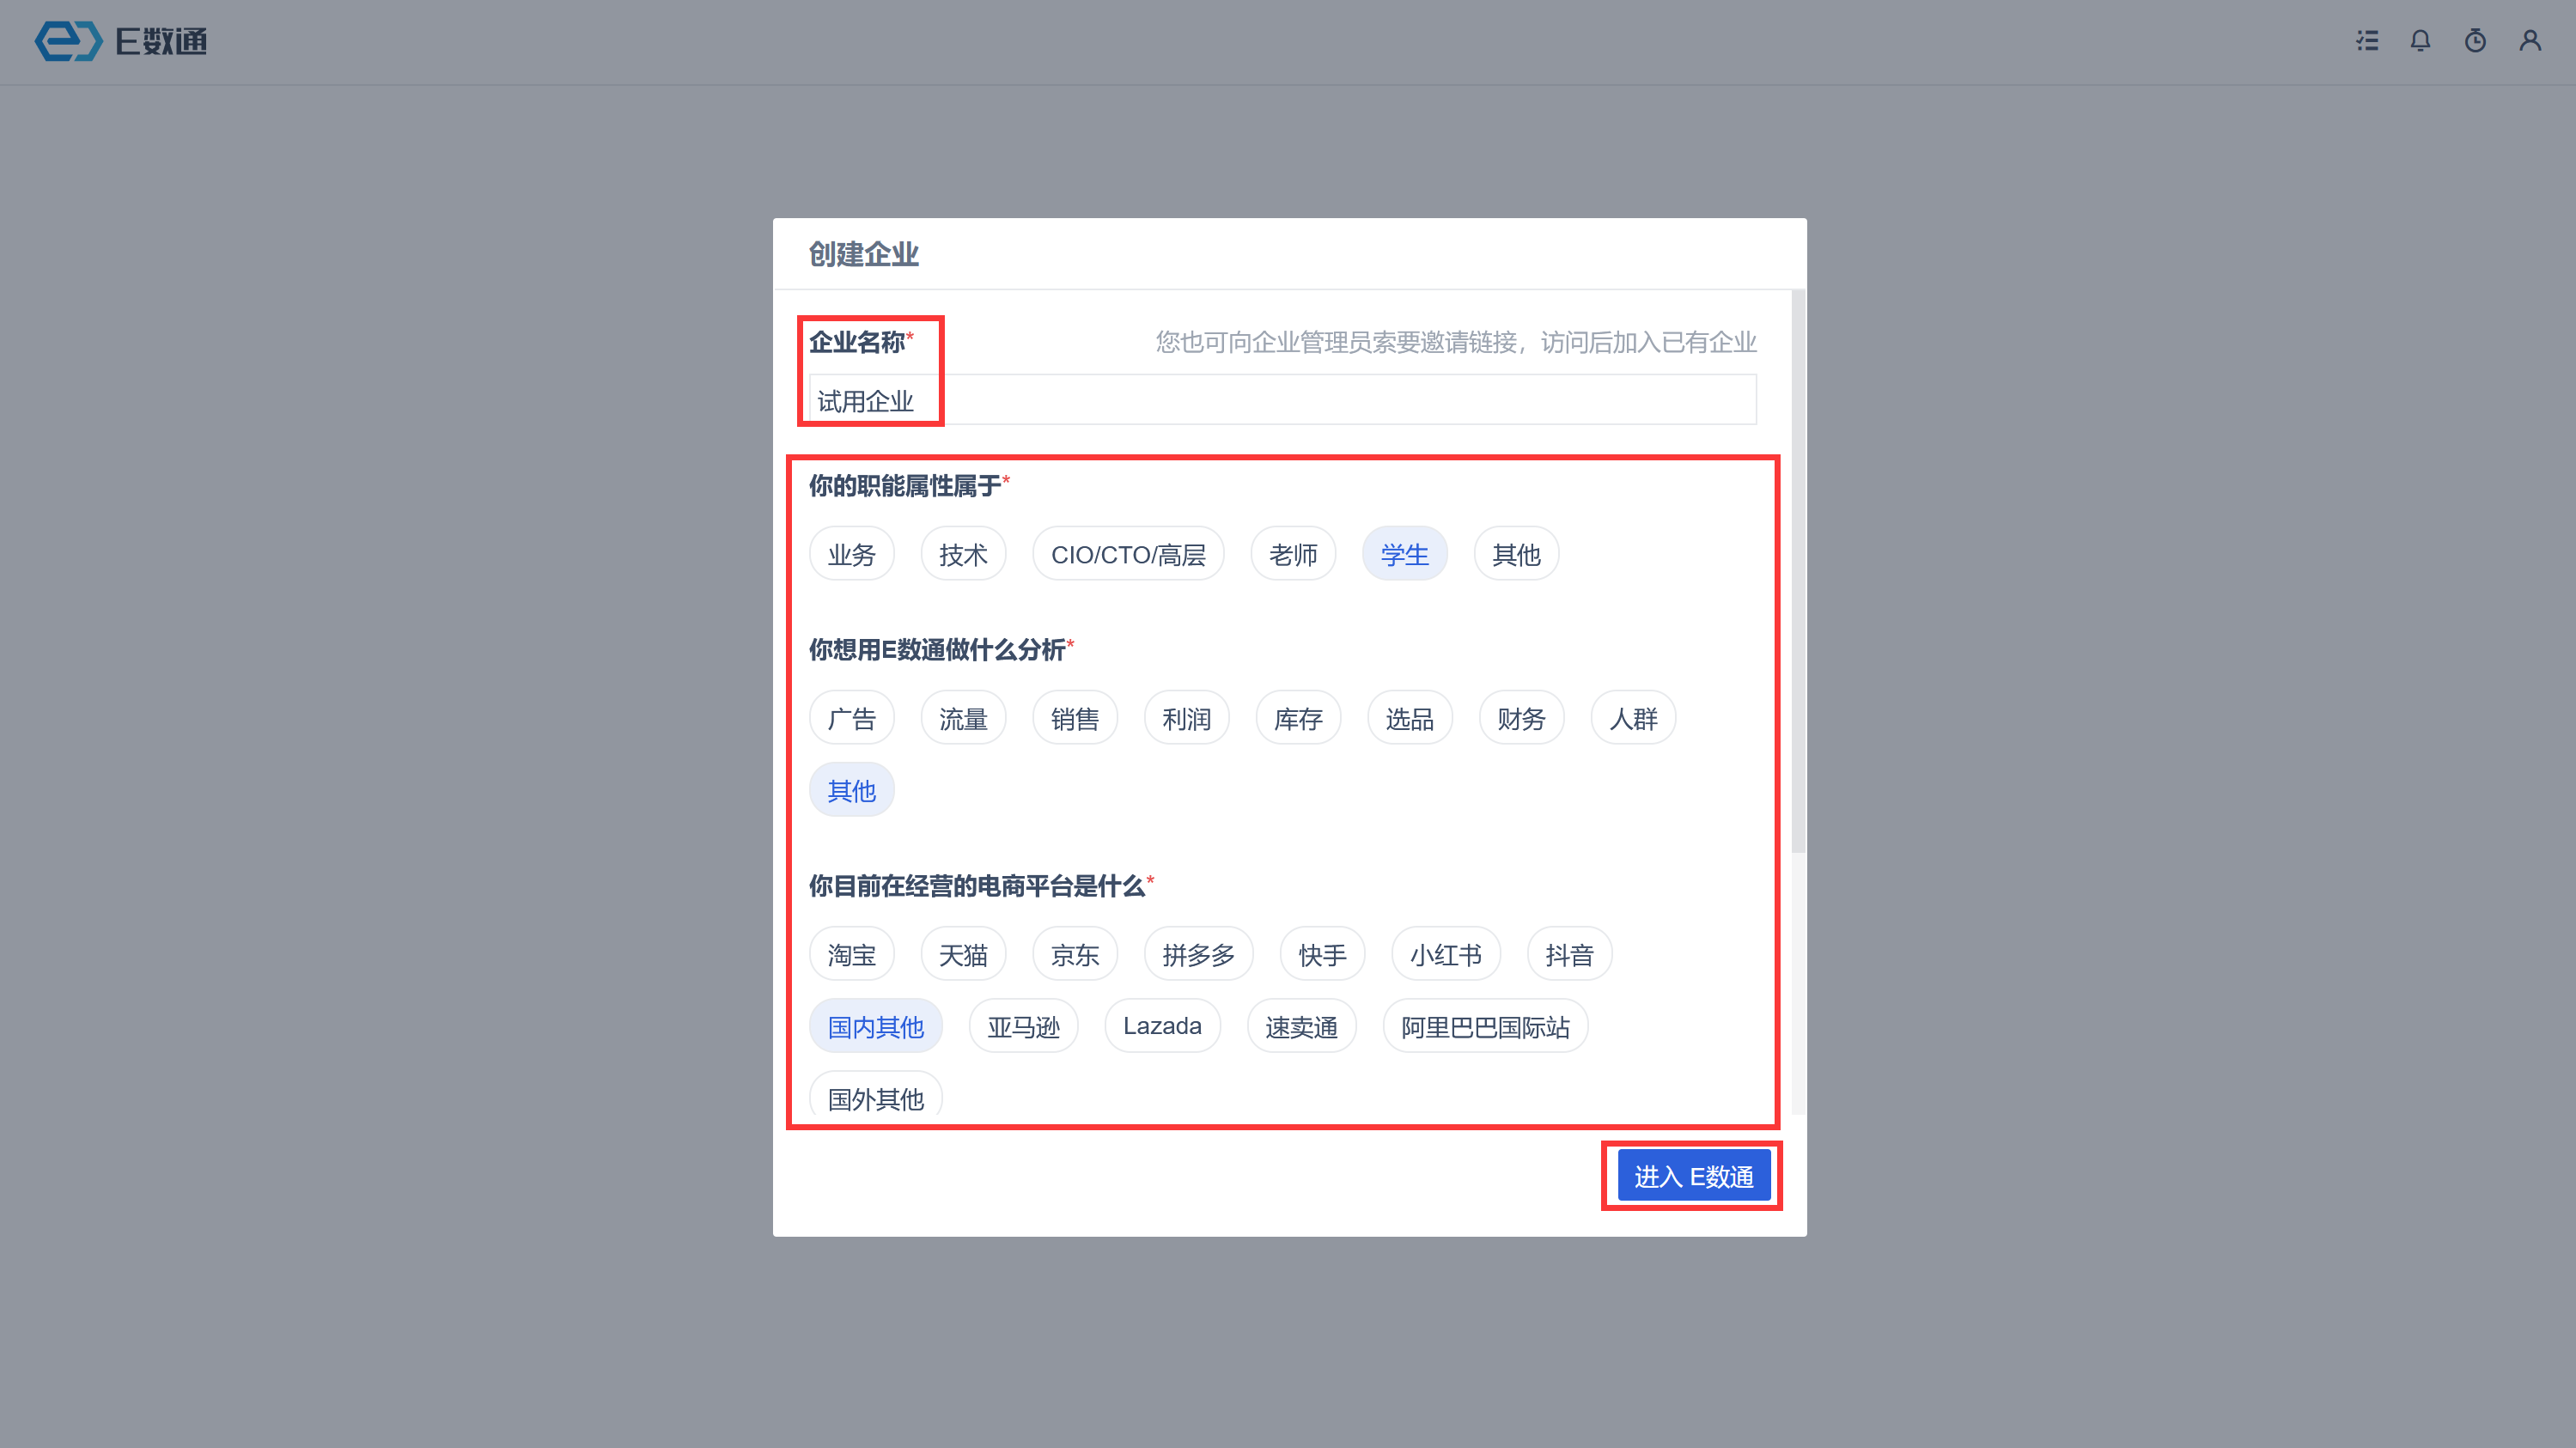Toggle the 销售 analysis option
The height and width of the screenshot is (1448, 2576).
(x=1074, y=718)
